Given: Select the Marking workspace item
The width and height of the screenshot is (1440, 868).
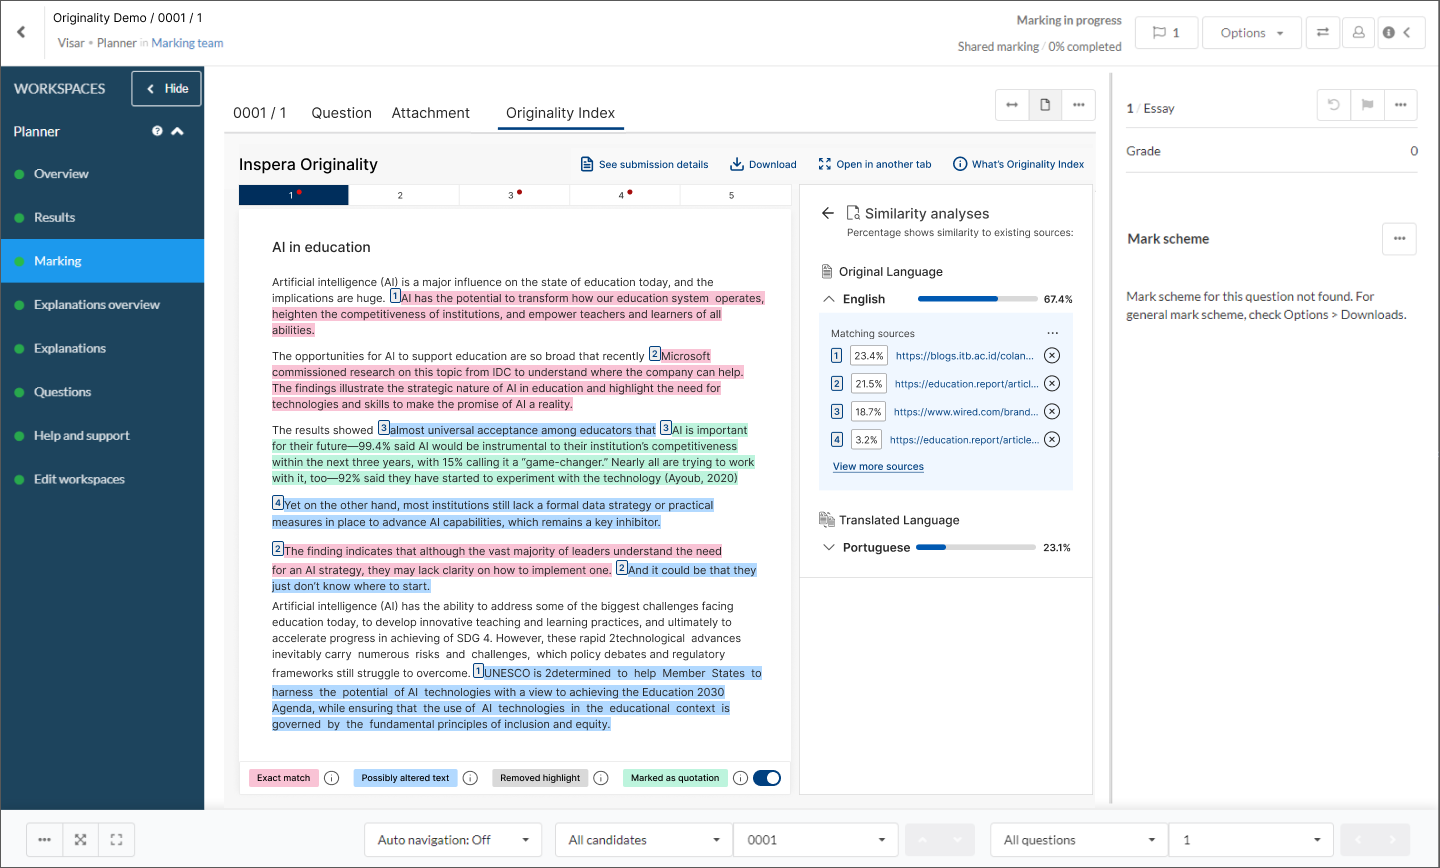Looking at the screenshot, I should [102, 261].
